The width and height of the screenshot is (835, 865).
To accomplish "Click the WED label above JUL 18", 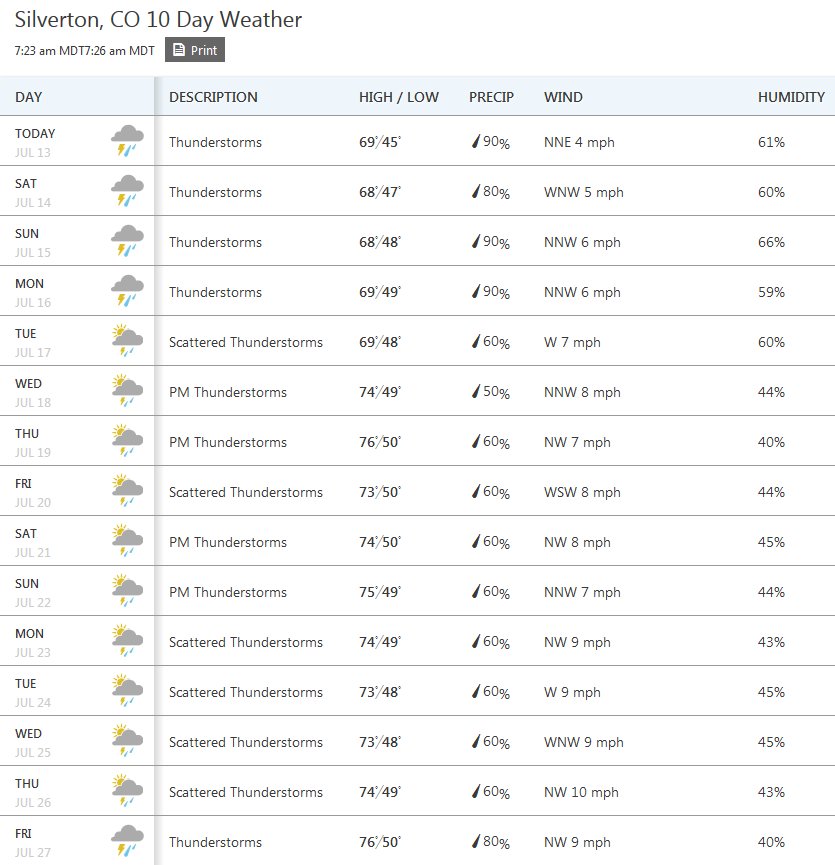I will click(x=28, y=383).
